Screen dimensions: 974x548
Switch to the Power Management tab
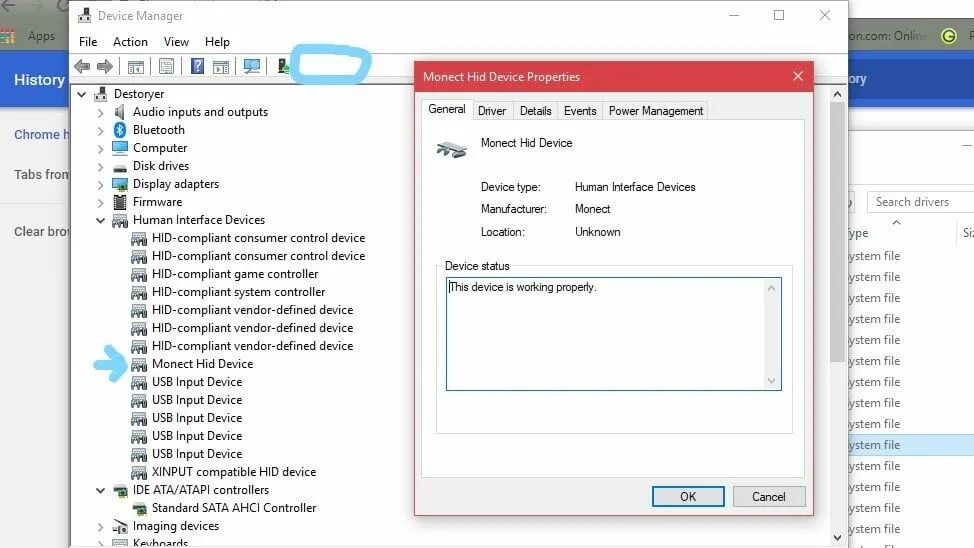pyautogui.click(x=655, y=111)
